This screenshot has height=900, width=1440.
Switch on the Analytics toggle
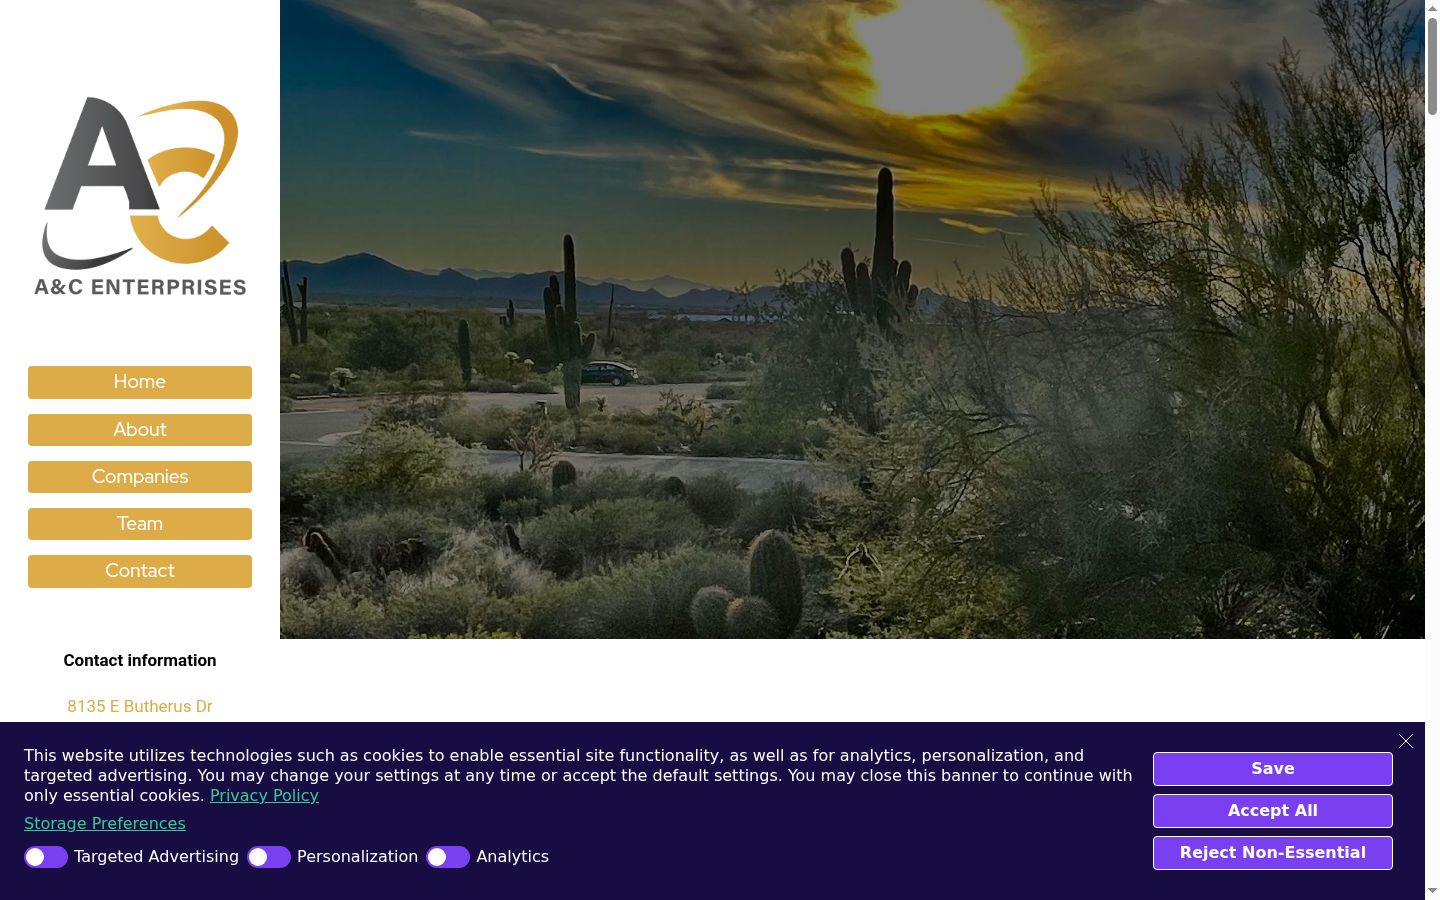448,857
